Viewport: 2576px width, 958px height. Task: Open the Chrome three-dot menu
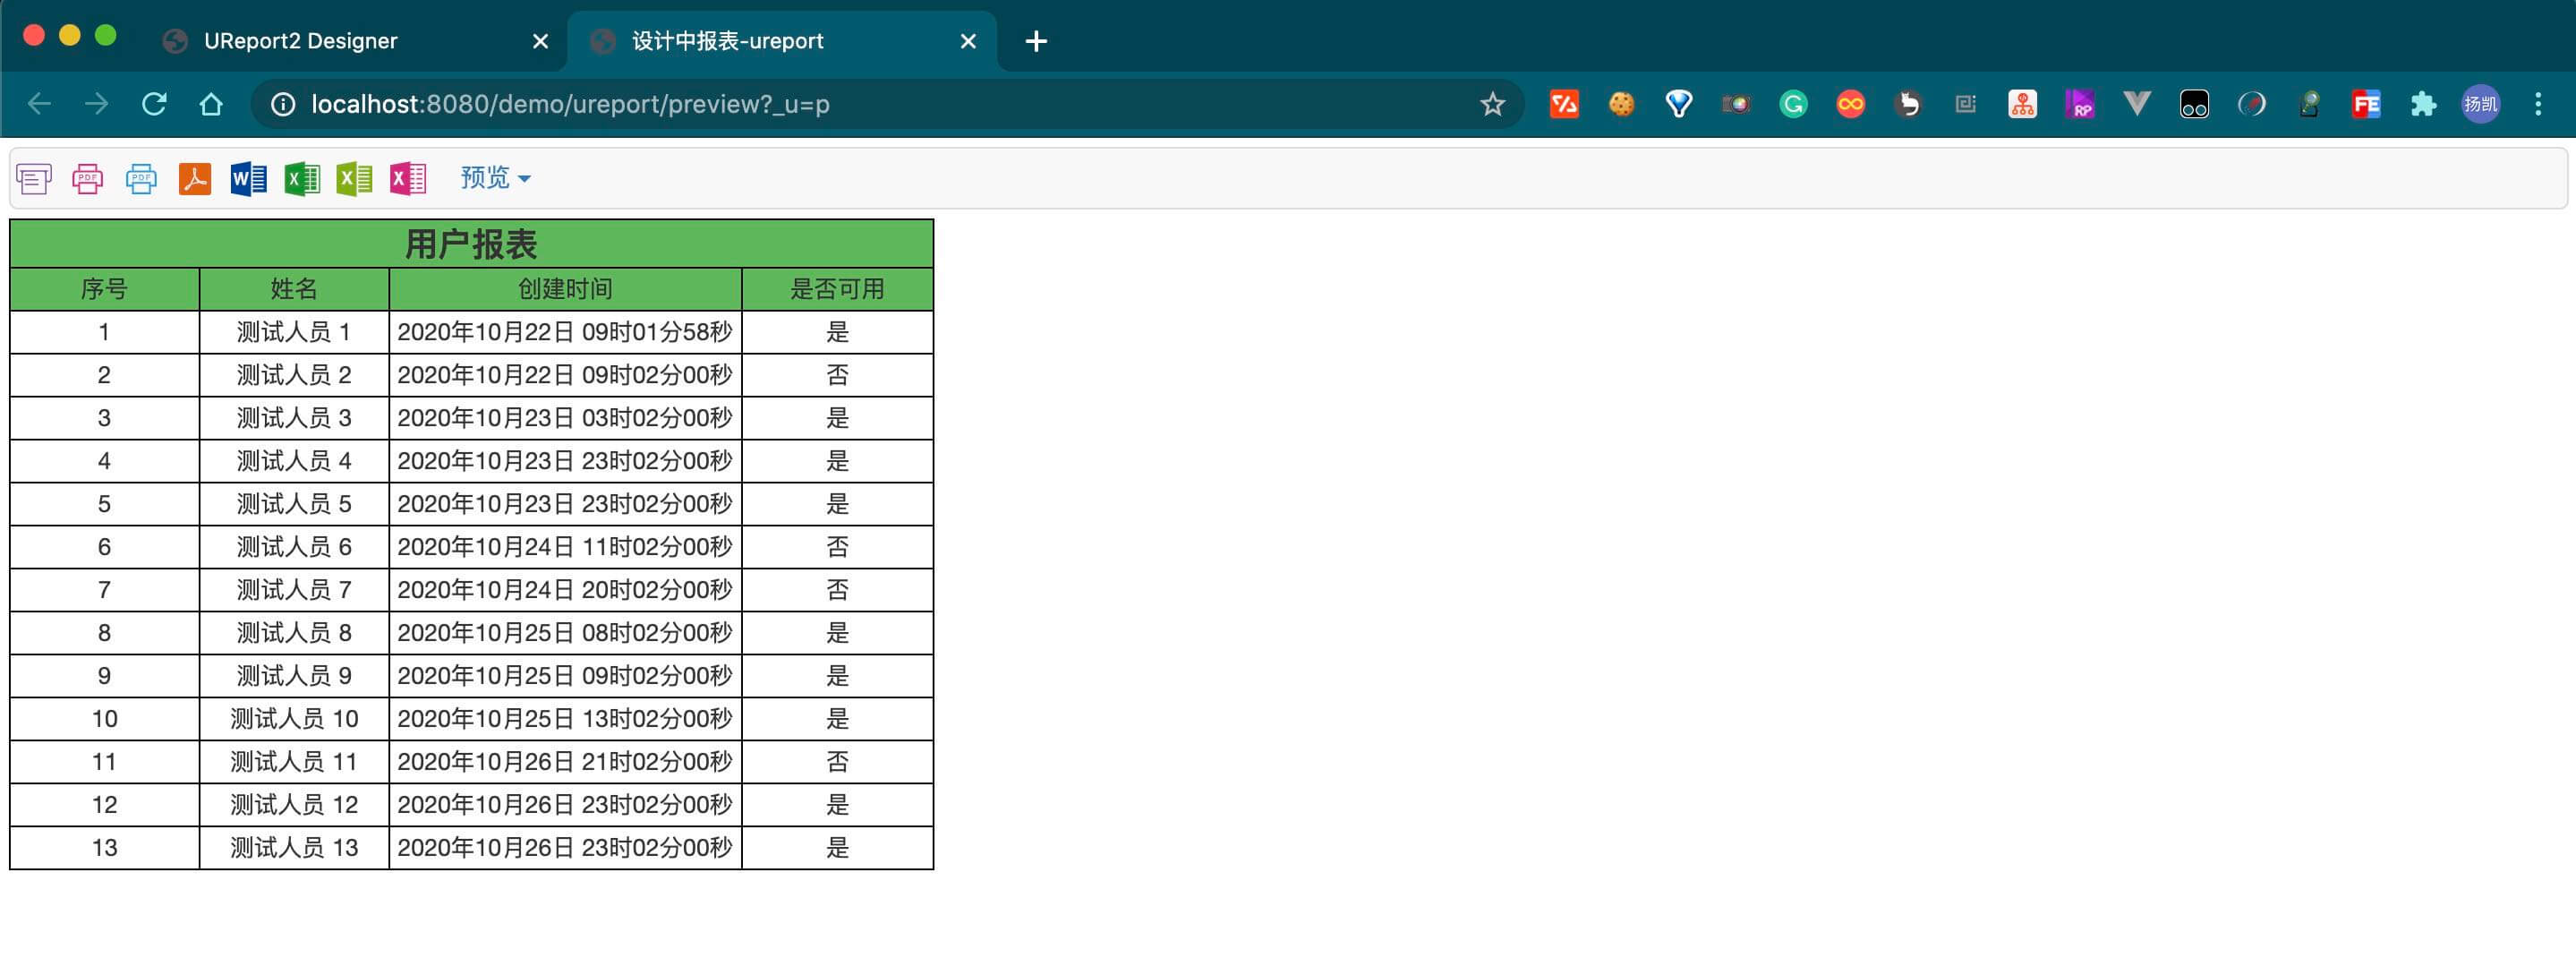2538,104
